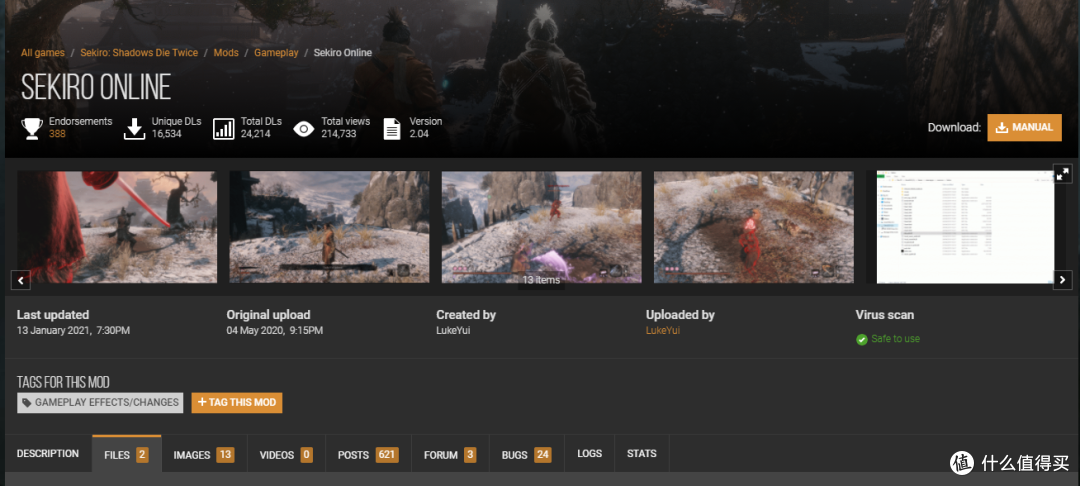This screenshot has height=486, width=1080.
Task: Open the Images tab
Action: (x=204, y=454)
